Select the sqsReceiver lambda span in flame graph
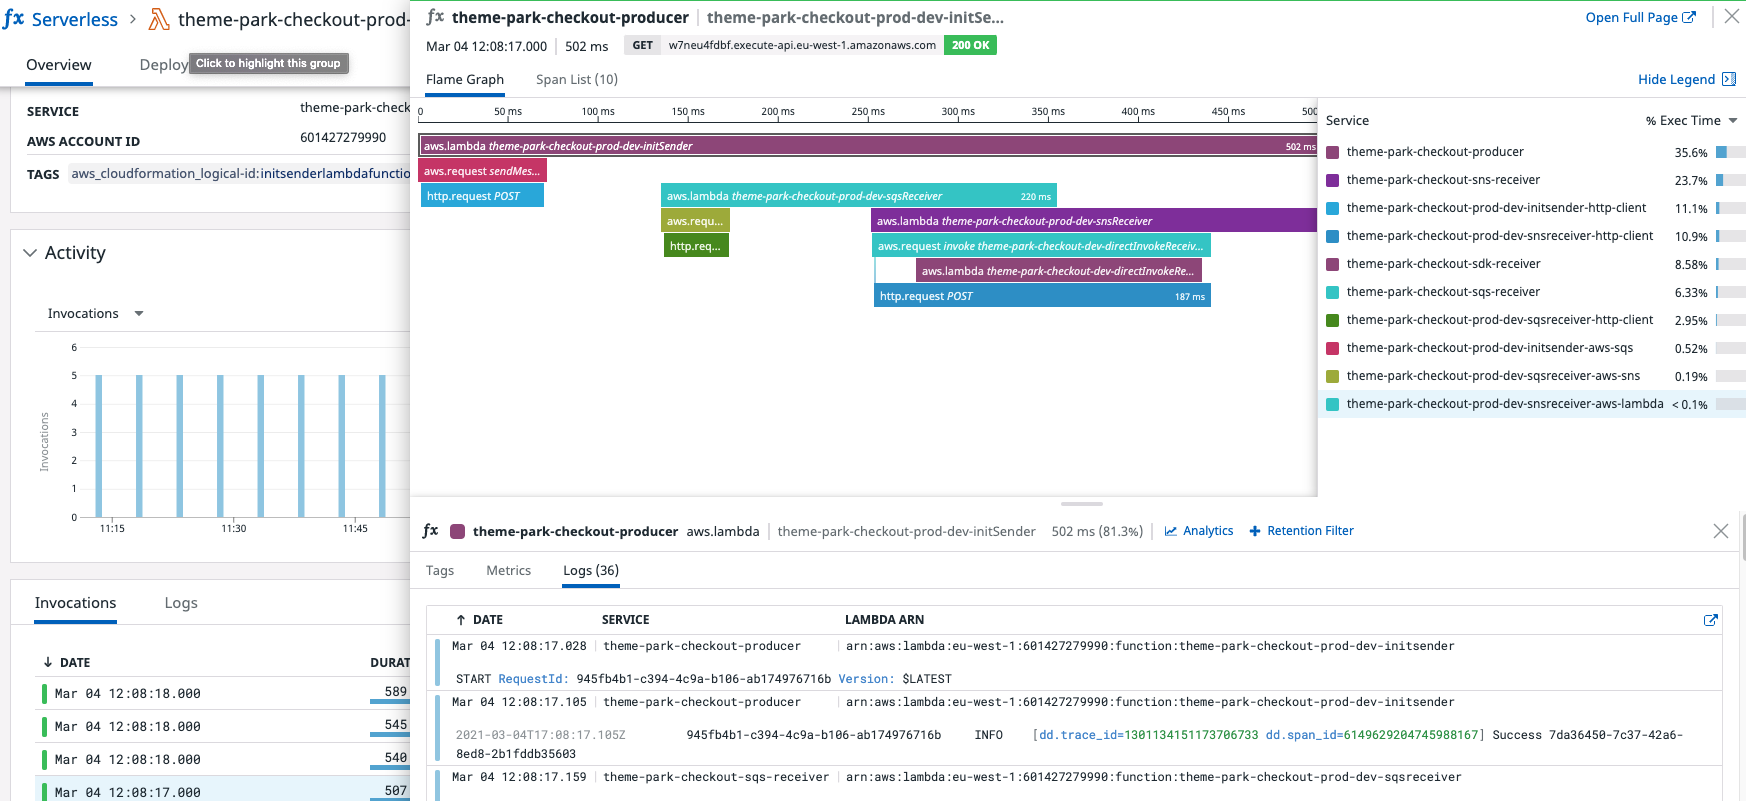The width and height of the screenshot is (1746, 801). (858, 196)
